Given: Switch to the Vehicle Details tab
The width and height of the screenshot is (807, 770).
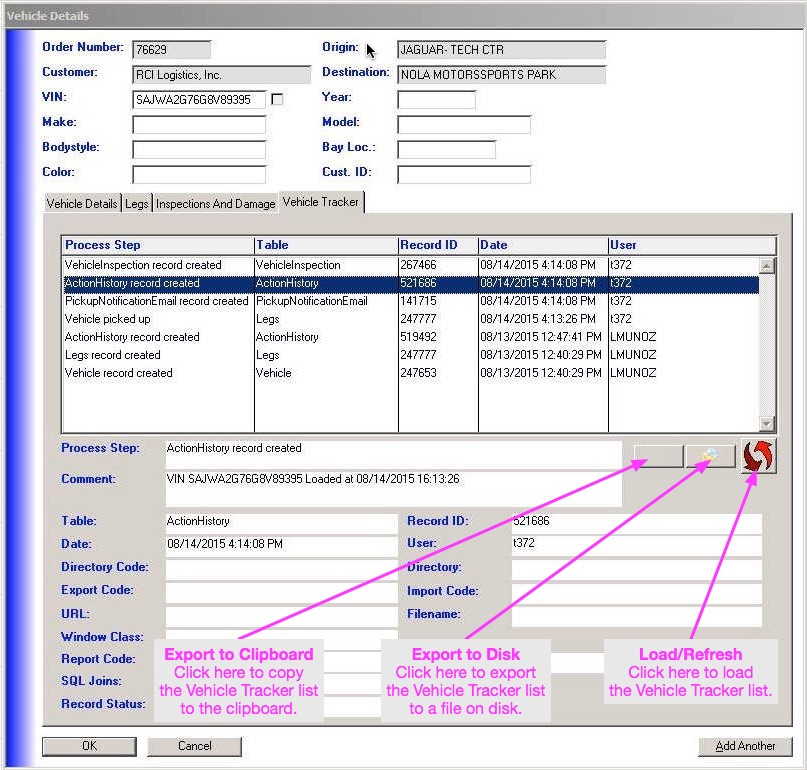Looking at the screenshot, I should pos(82,204).
